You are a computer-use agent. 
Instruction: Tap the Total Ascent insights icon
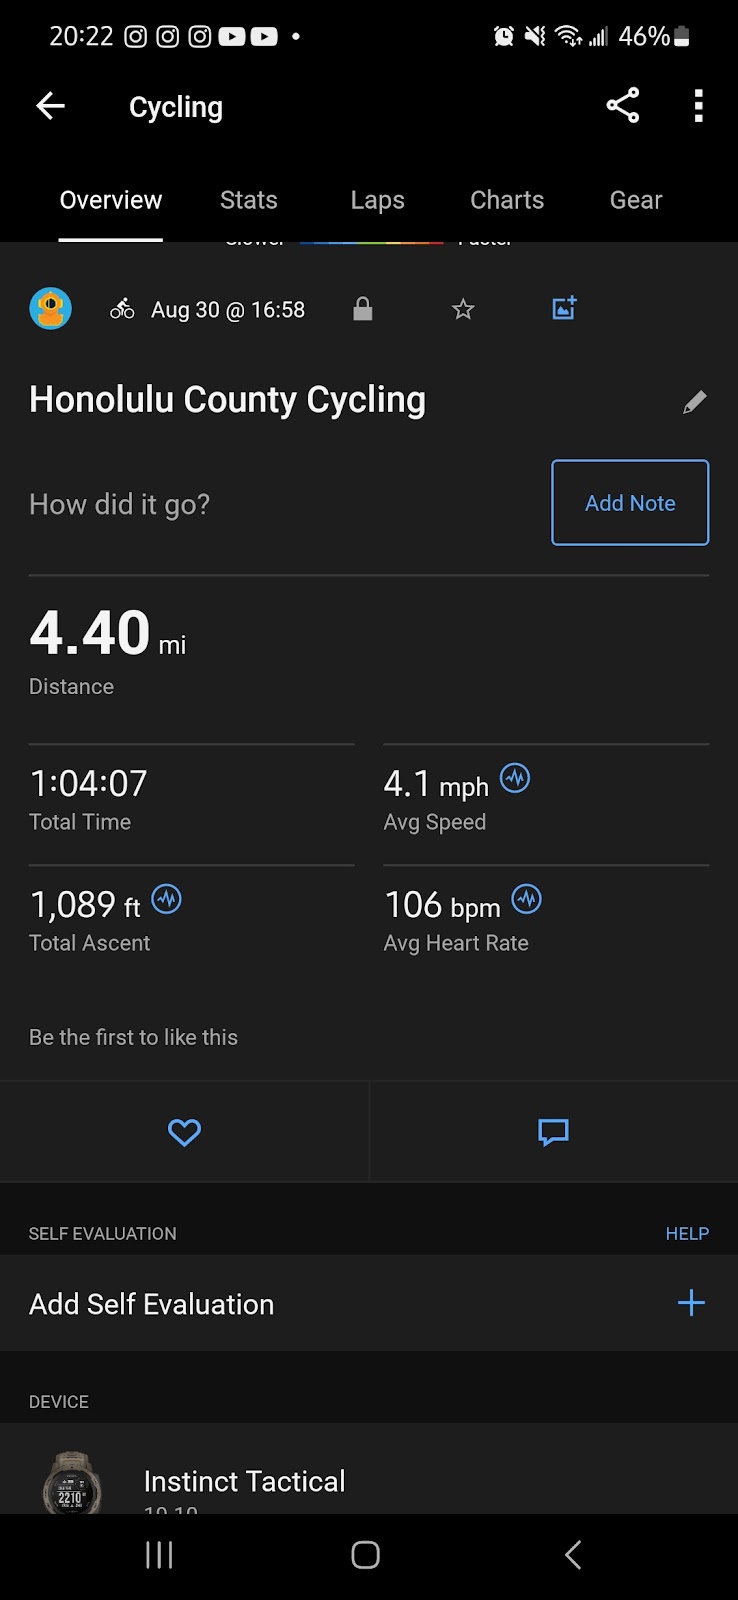(x=166, y=899)
